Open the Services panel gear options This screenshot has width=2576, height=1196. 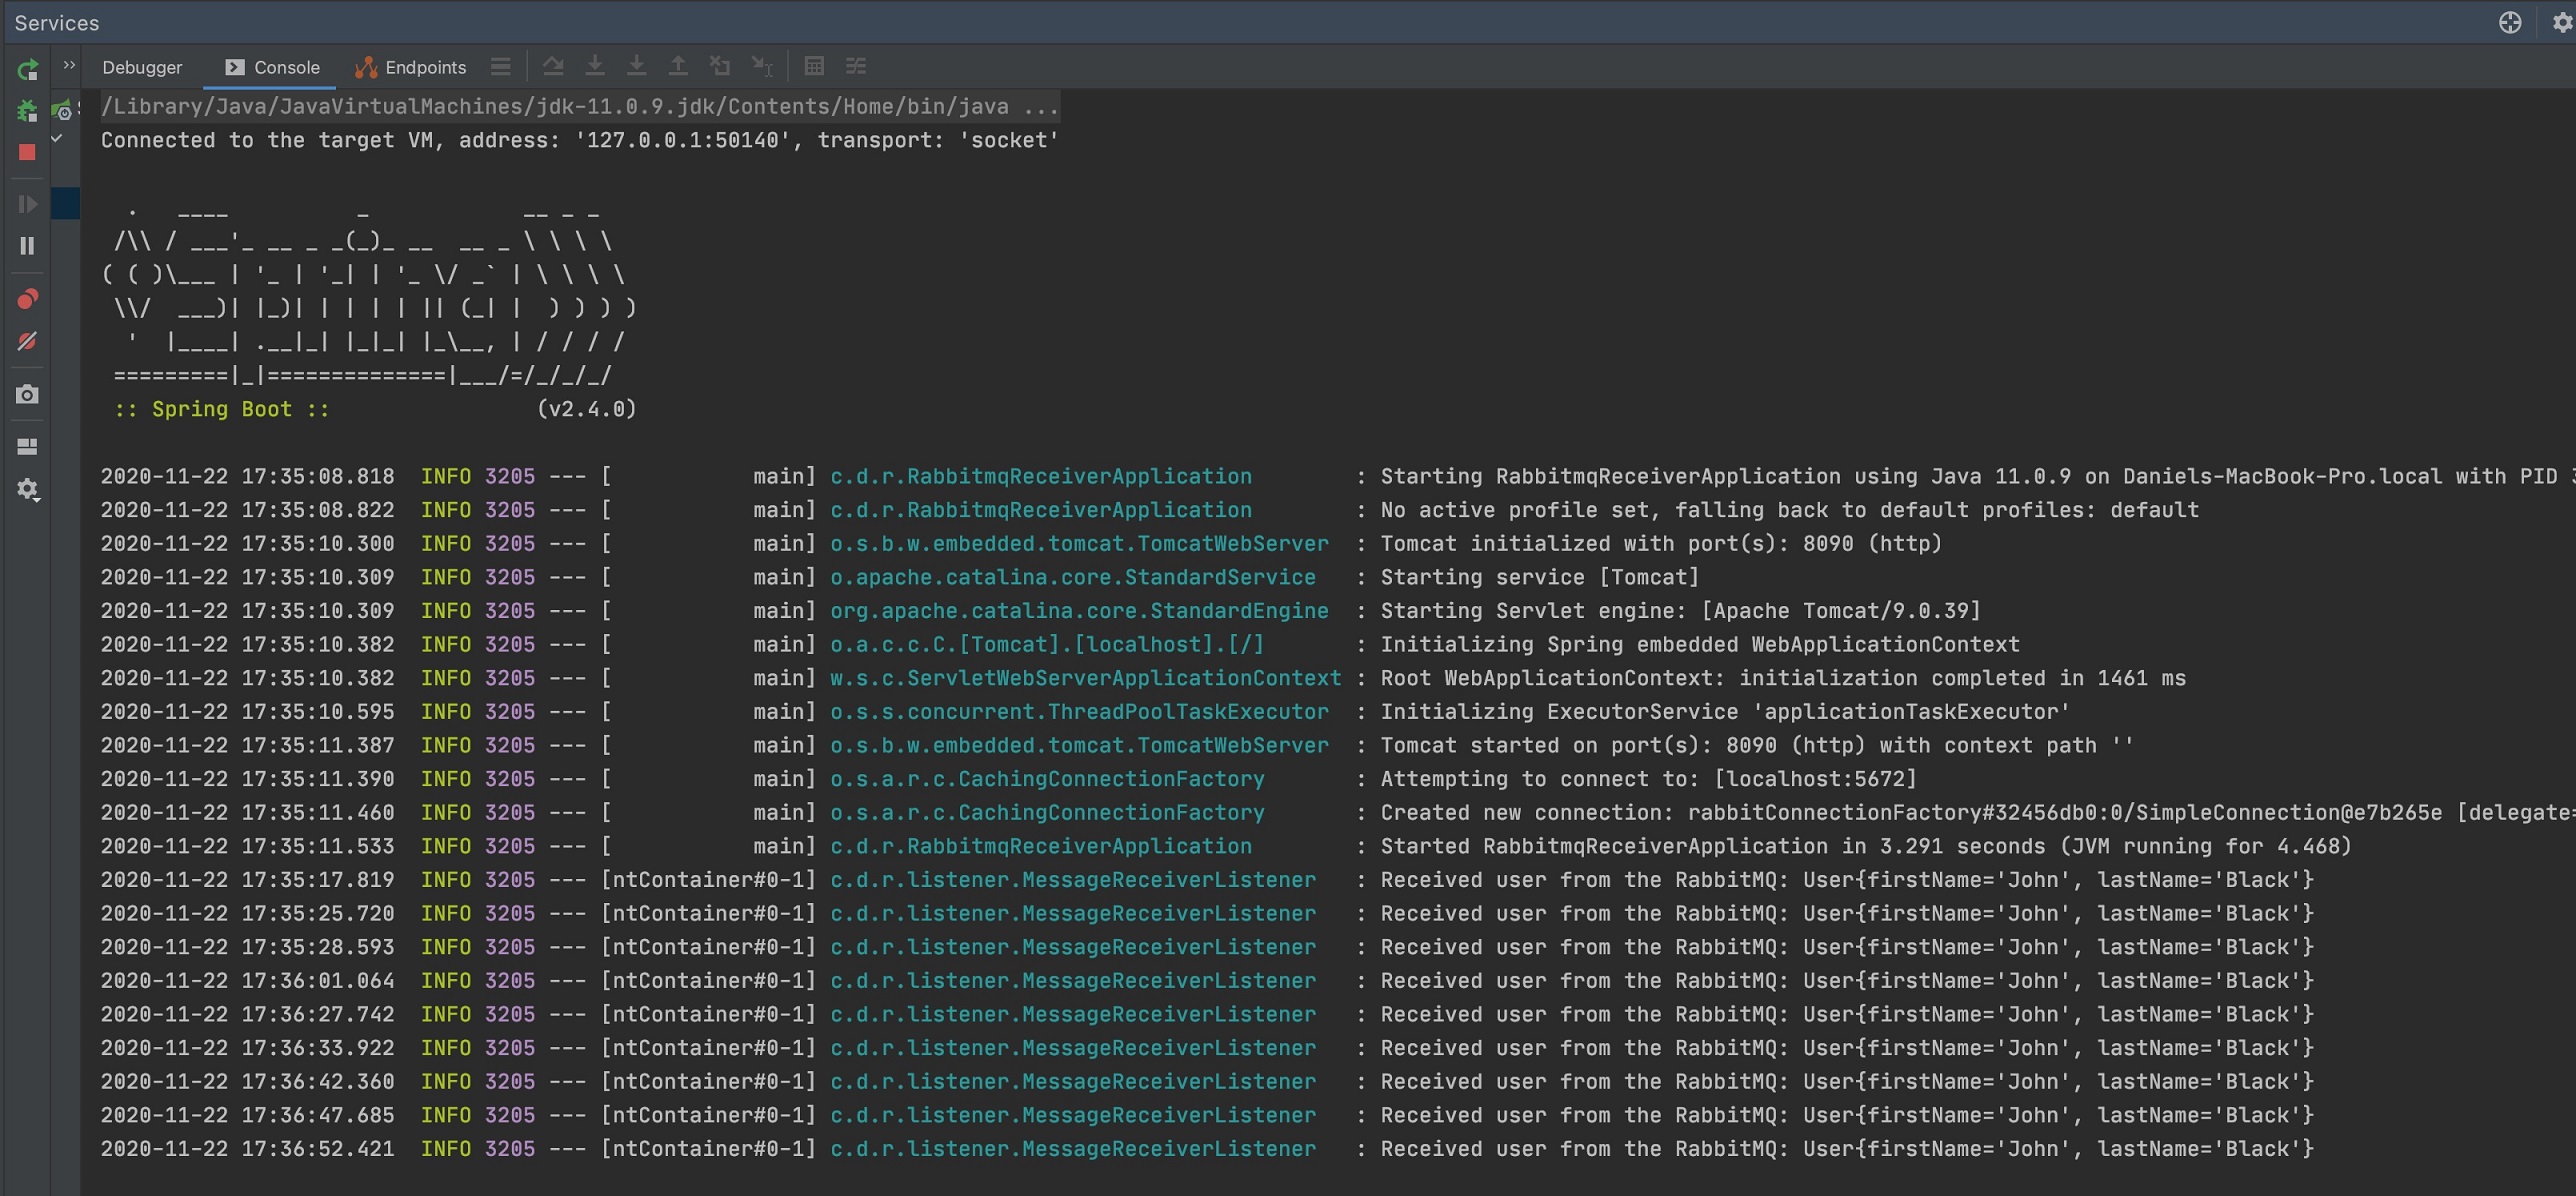coord(2561,22)
